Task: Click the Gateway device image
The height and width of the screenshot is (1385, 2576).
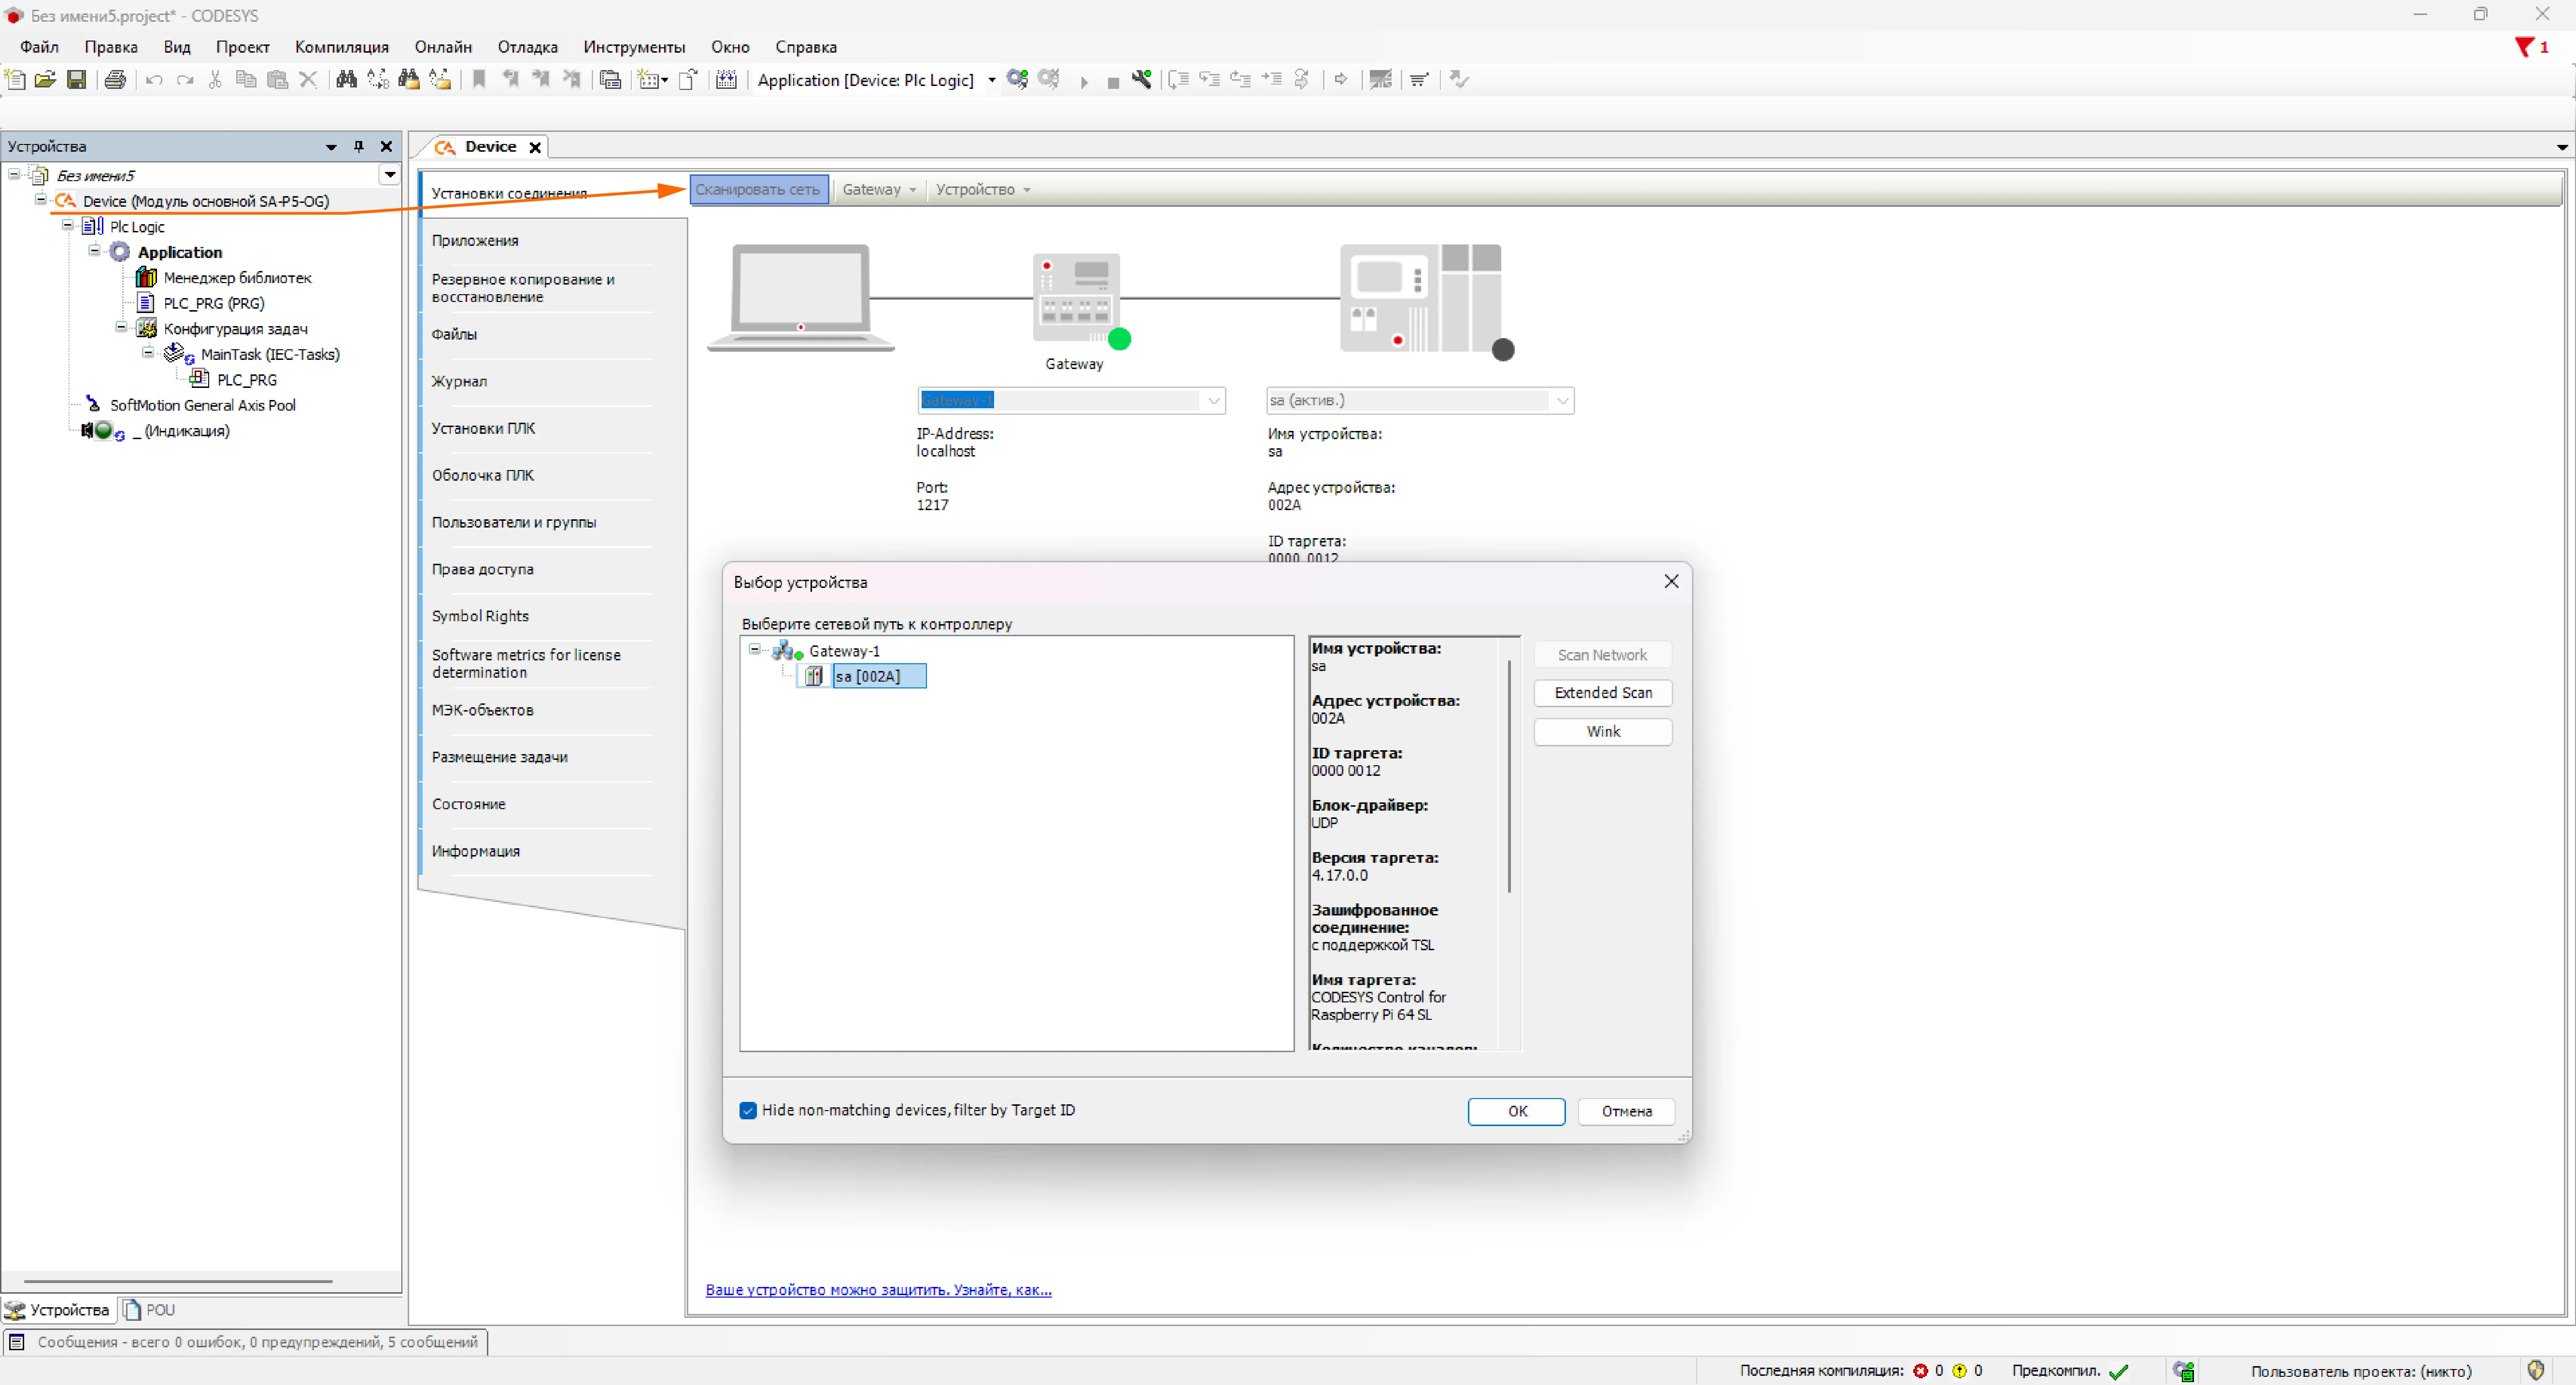Action: (1076, 299)
